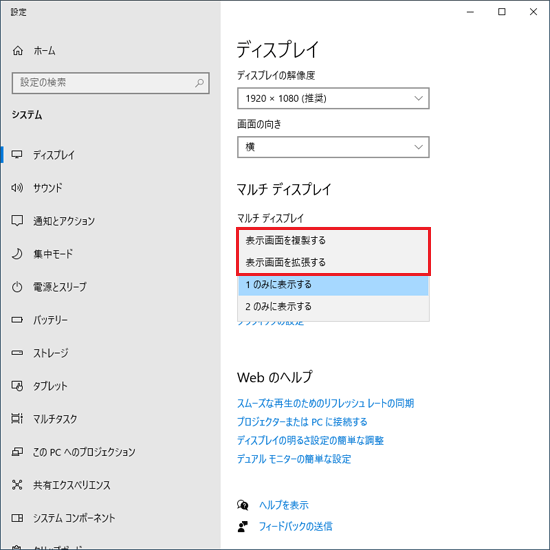550x550 pixels.
Task: Click the 設定の検索 search field
Action: tap(110, 83)
